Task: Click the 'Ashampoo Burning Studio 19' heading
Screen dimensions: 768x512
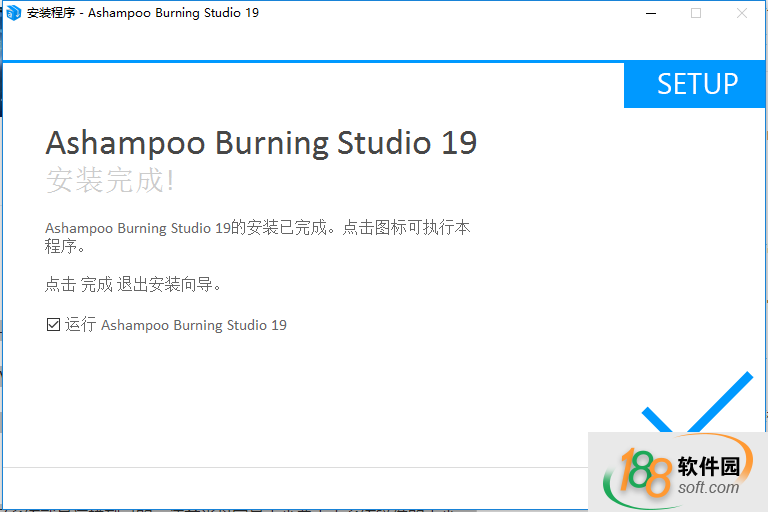Action: click(261, 143)
